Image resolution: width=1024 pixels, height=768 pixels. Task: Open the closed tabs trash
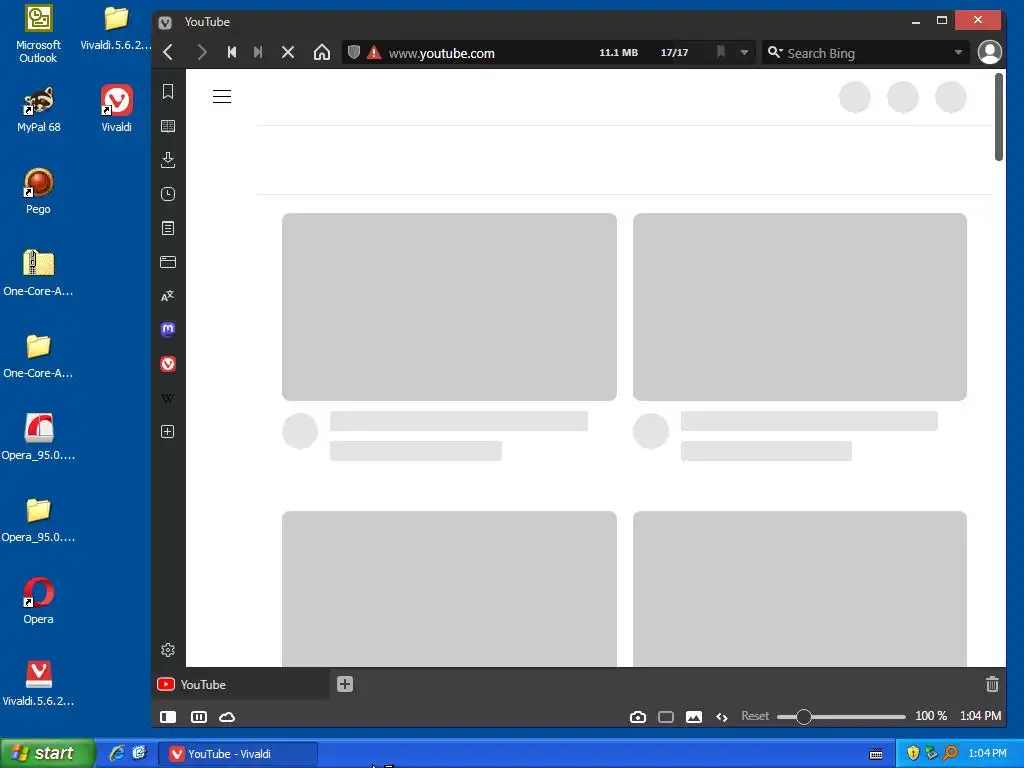(992, 684)
